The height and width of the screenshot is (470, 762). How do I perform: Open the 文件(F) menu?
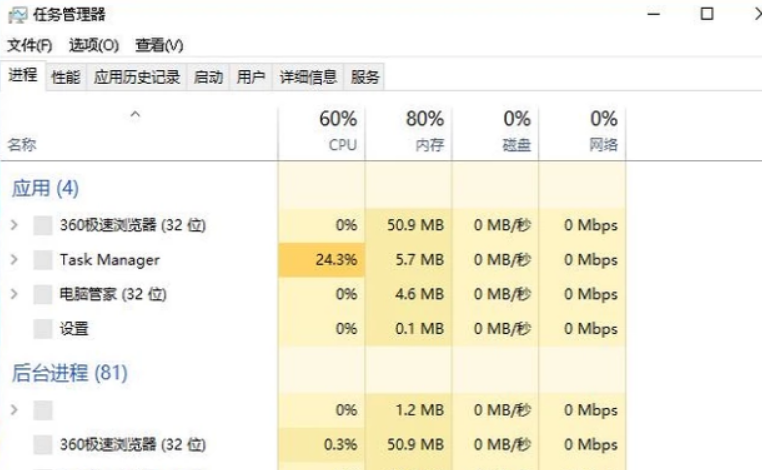(29, 46)
